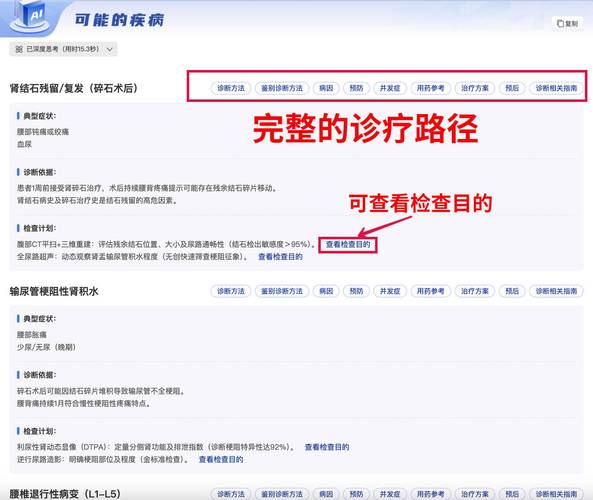
Task: Open 诊断相关指南 tag for 输尿管梗阻性肾积水
Action: tap(556, 291)
